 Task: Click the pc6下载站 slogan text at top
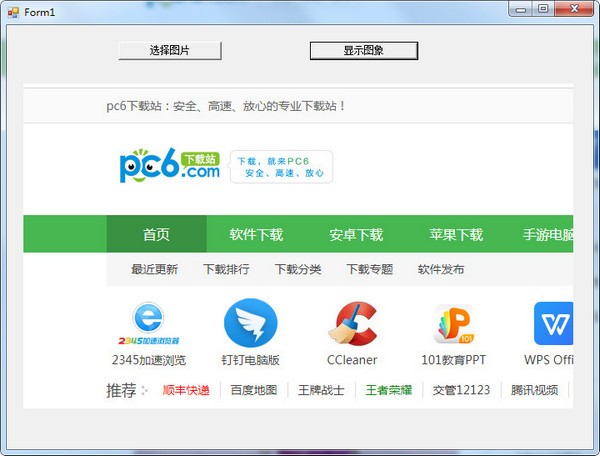[x=226, y=106]
